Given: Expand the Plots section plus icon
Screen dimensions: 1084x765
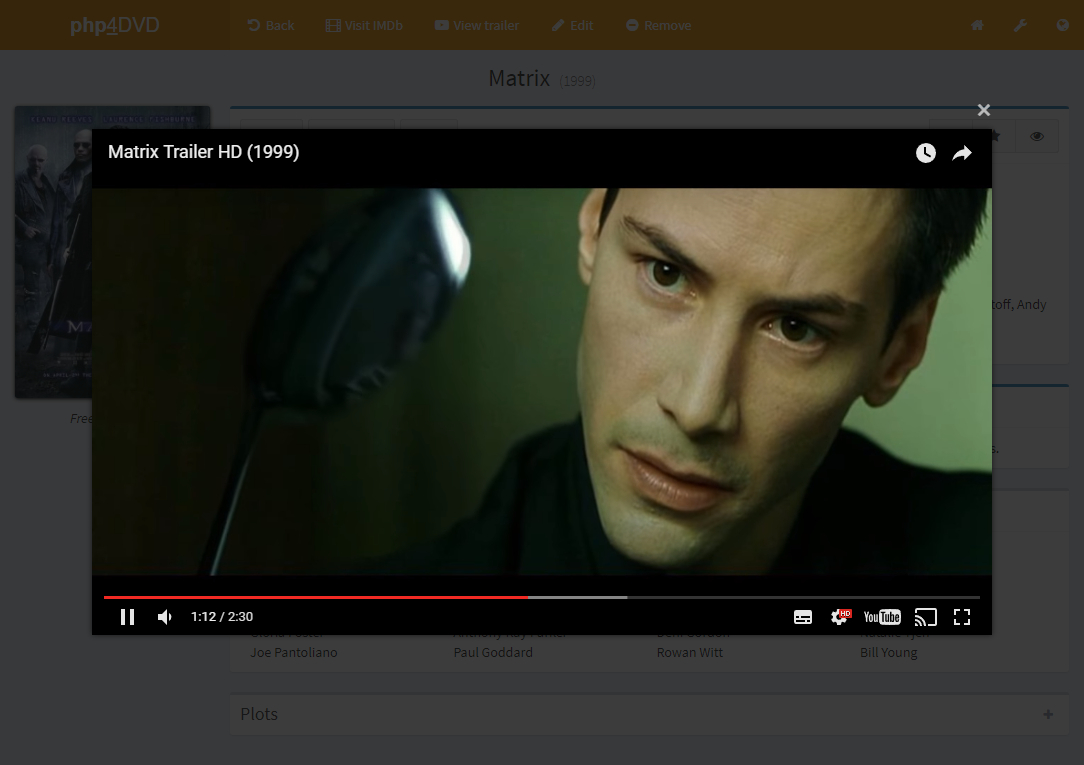Looking at the screenshot, I should click(1048, 715).
